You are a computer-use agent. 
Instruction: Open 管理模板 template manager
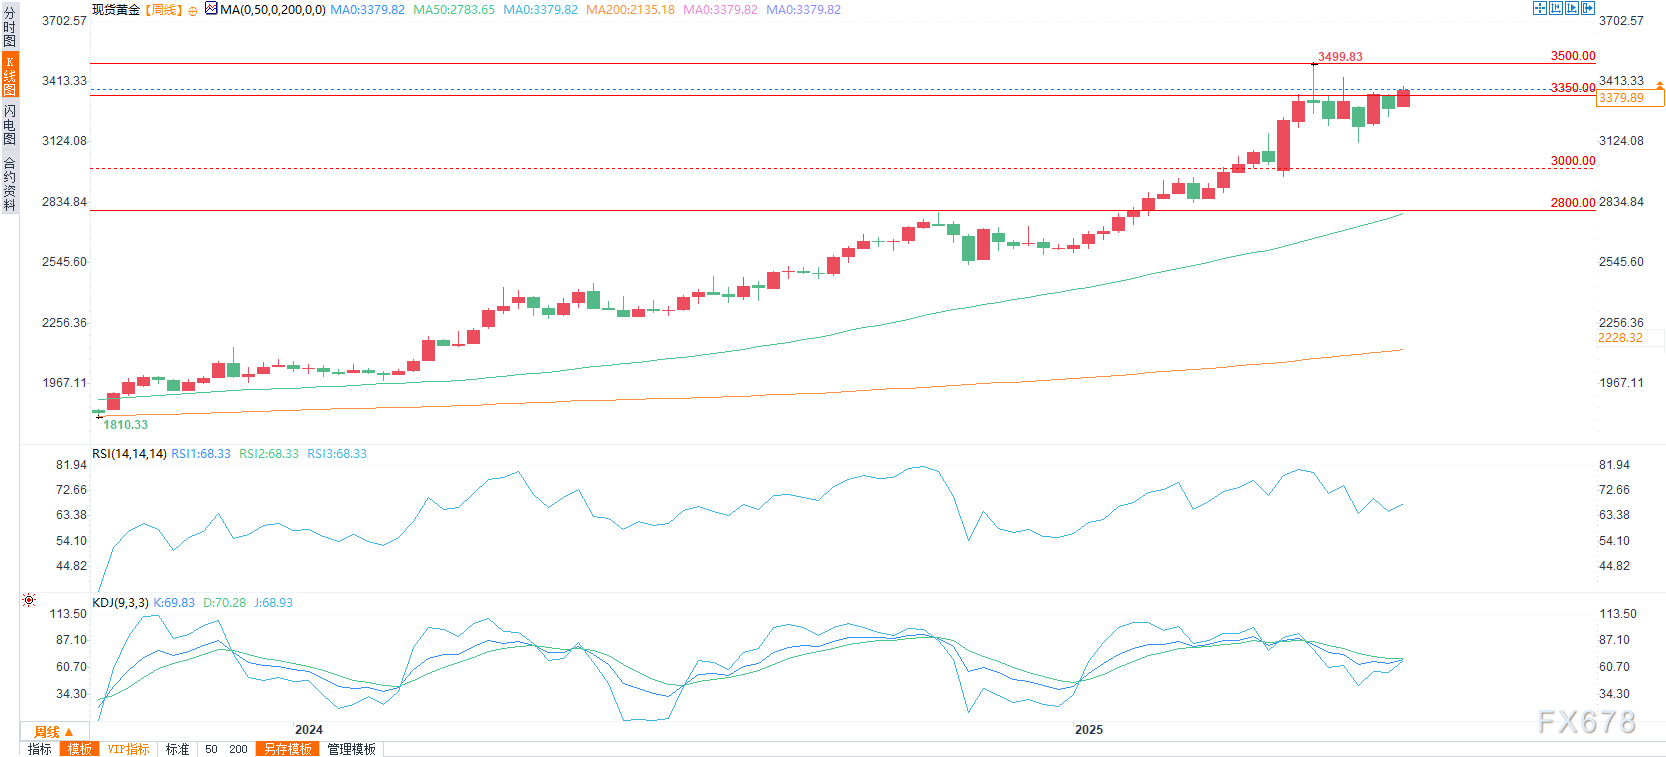(352, 749)
